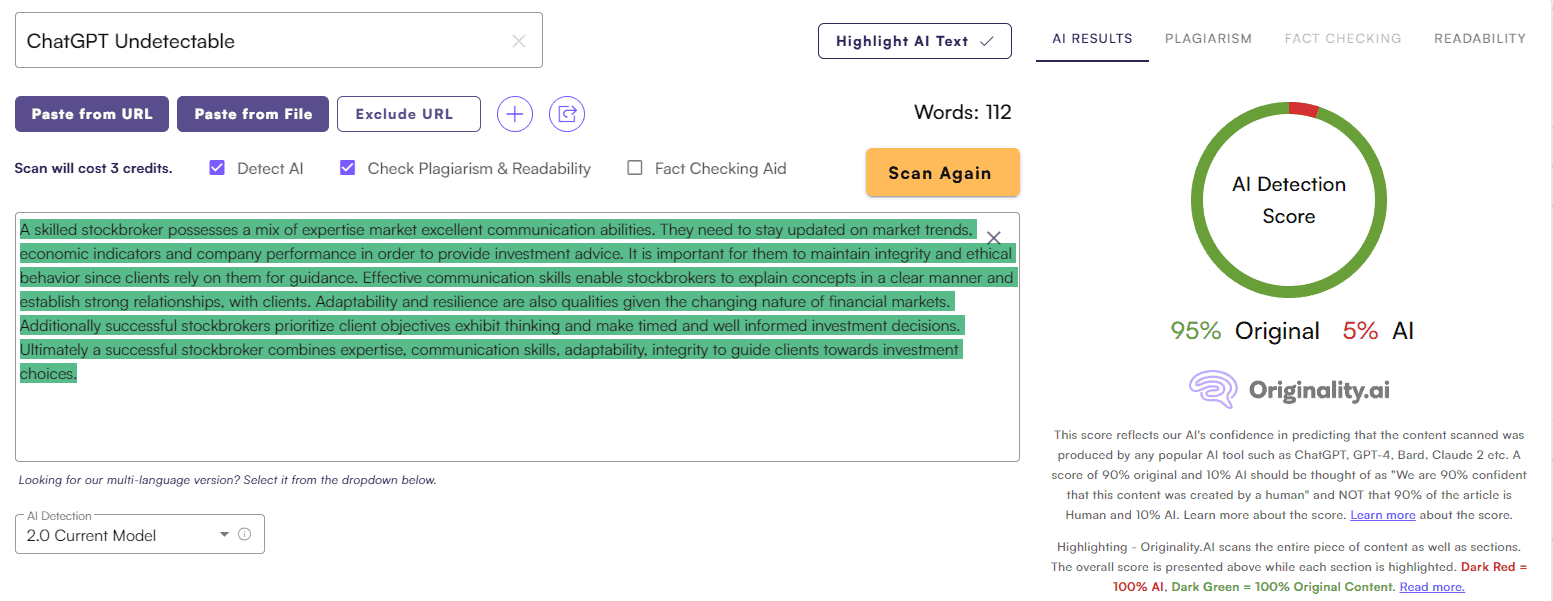Screen dimensions: 1553x601
Task: Click the AI Detection Score ring chart
Action: (x=1289, y=200)
